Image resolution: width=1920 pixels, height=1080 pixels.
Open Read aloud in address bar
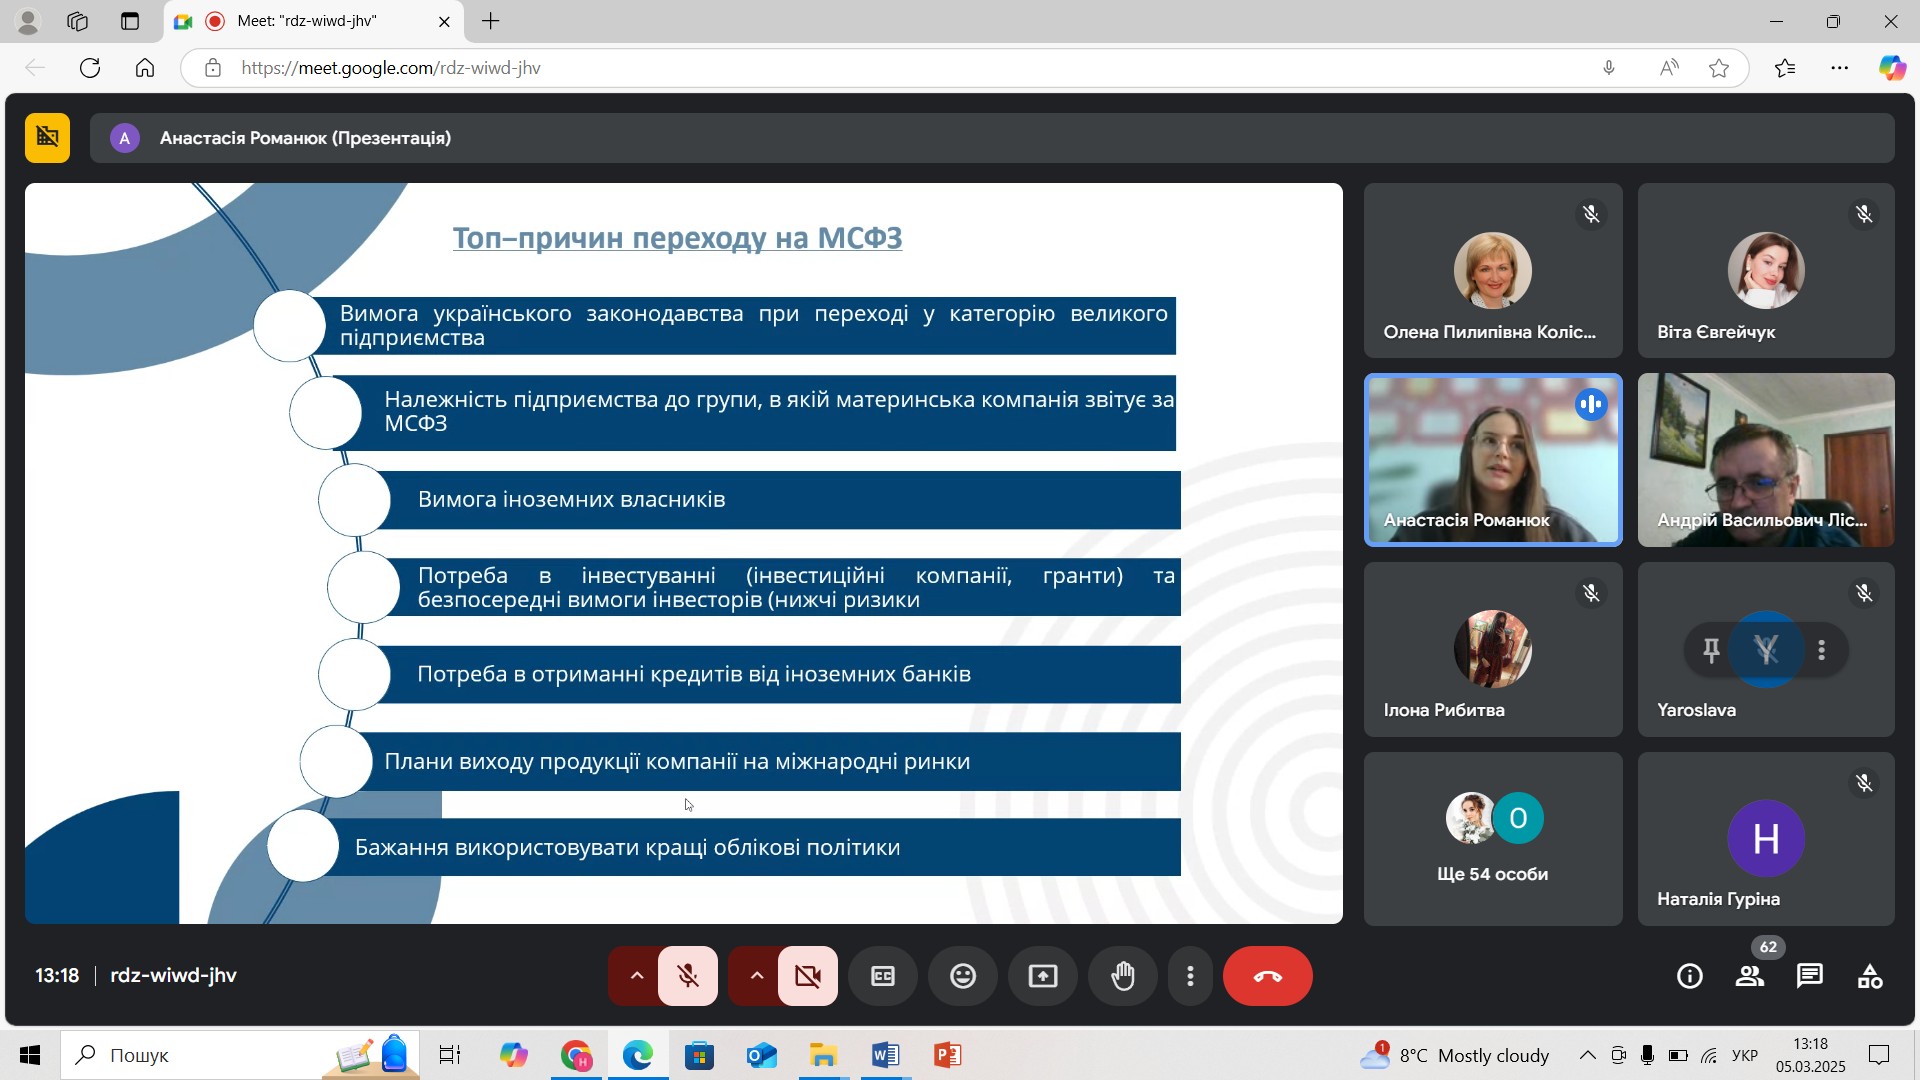tap(1669, 68)
